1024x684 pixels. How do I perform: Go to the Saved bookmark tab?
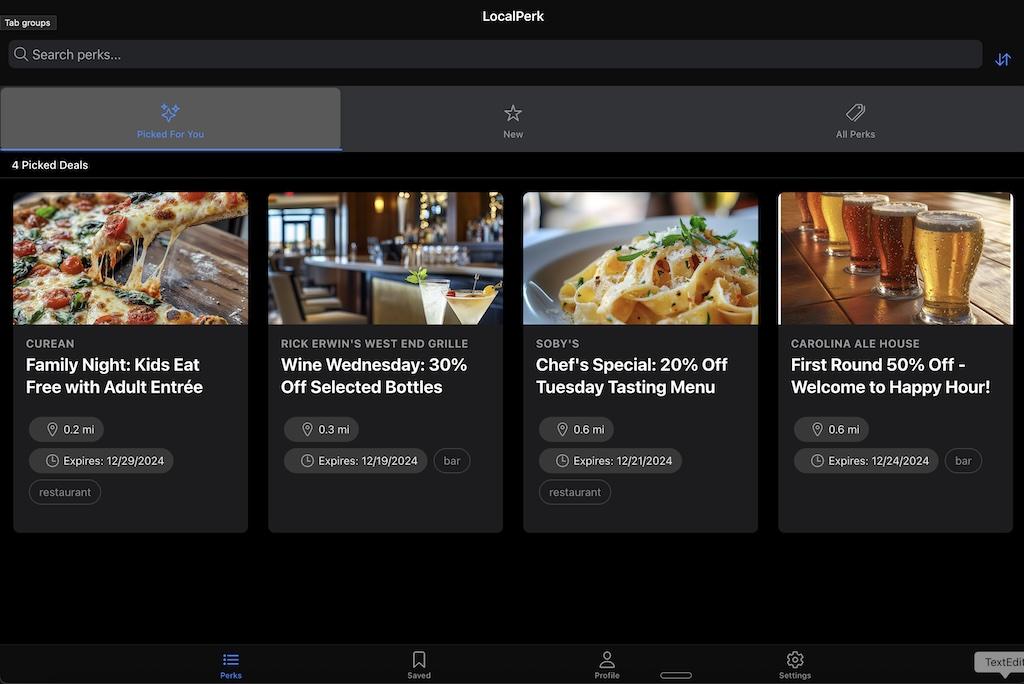click(419, 665)
